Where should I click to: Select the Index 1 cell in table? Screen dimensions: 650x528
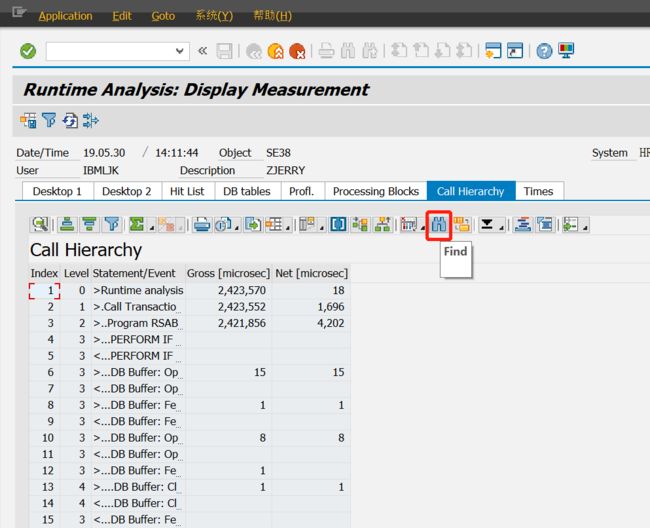[x=44, y=291]
